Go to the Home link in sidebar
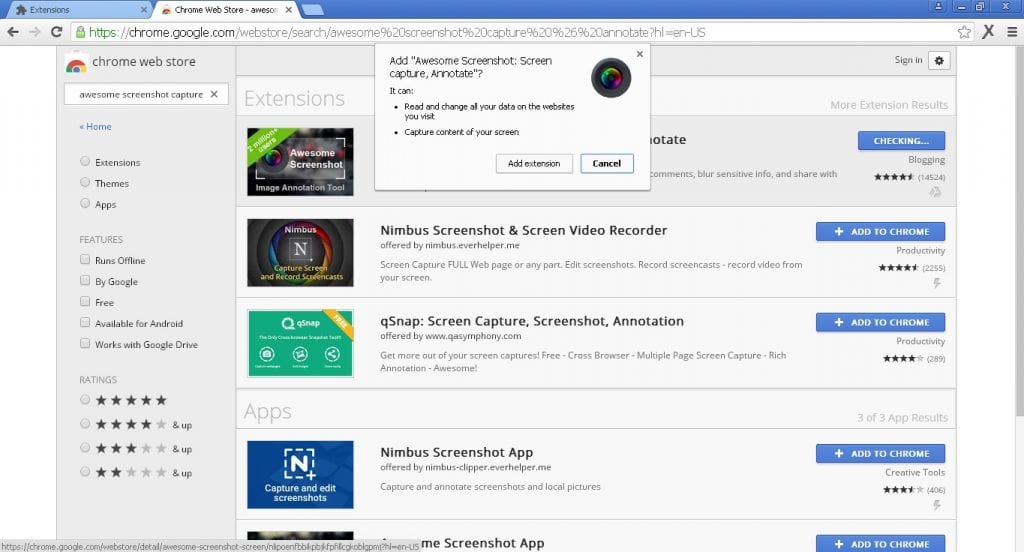The height and width of the screenshot is (552, 1024). pyautogui.click(x=96, y=127)
